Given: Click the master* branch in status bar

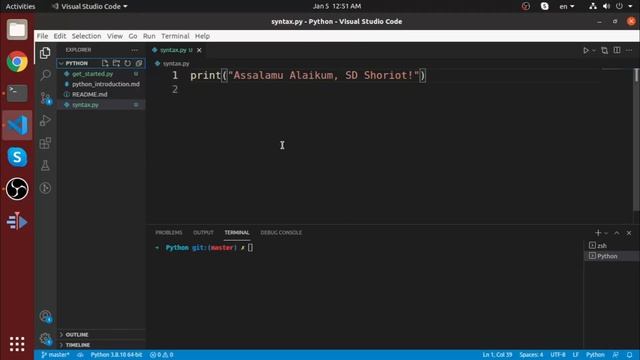Looking at the screenshot, I should click(55, 355).
